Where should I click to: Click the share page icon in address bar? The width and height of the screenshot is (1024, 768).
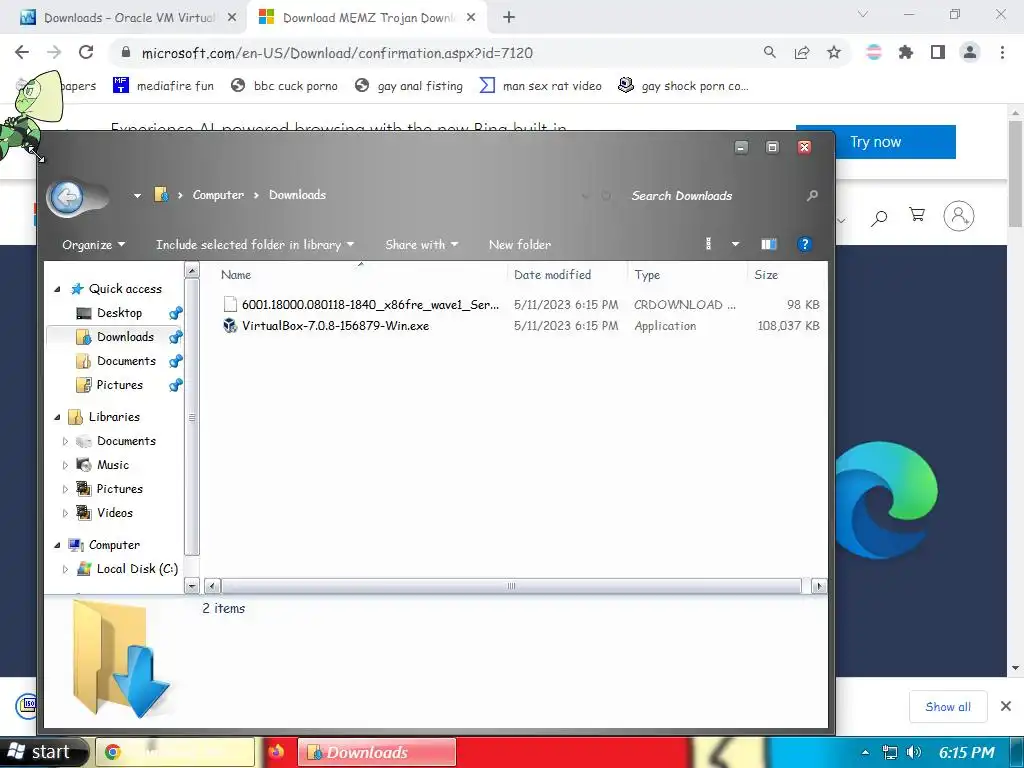802,52
